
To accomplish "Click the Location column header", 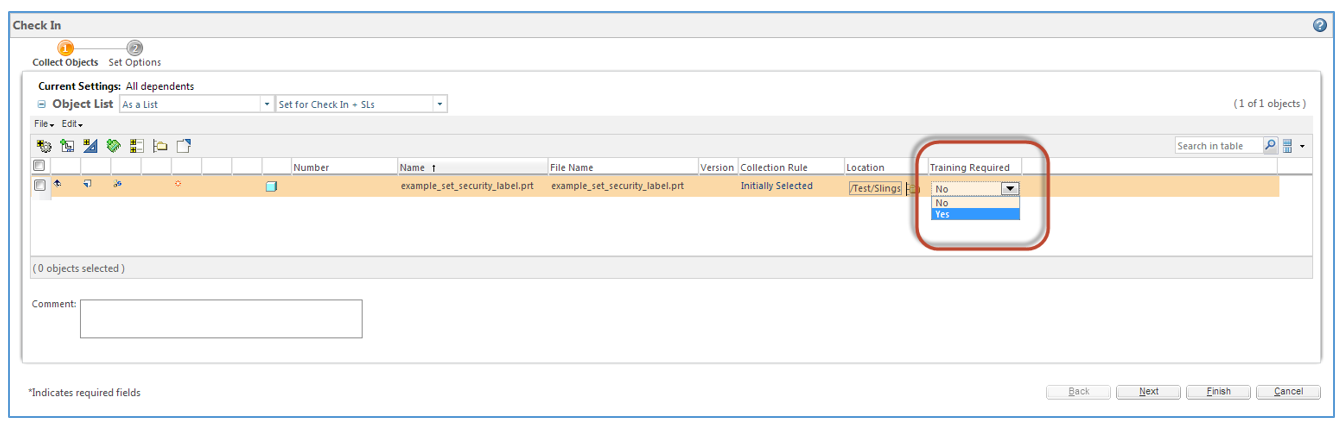I will (x=885, y=167).
